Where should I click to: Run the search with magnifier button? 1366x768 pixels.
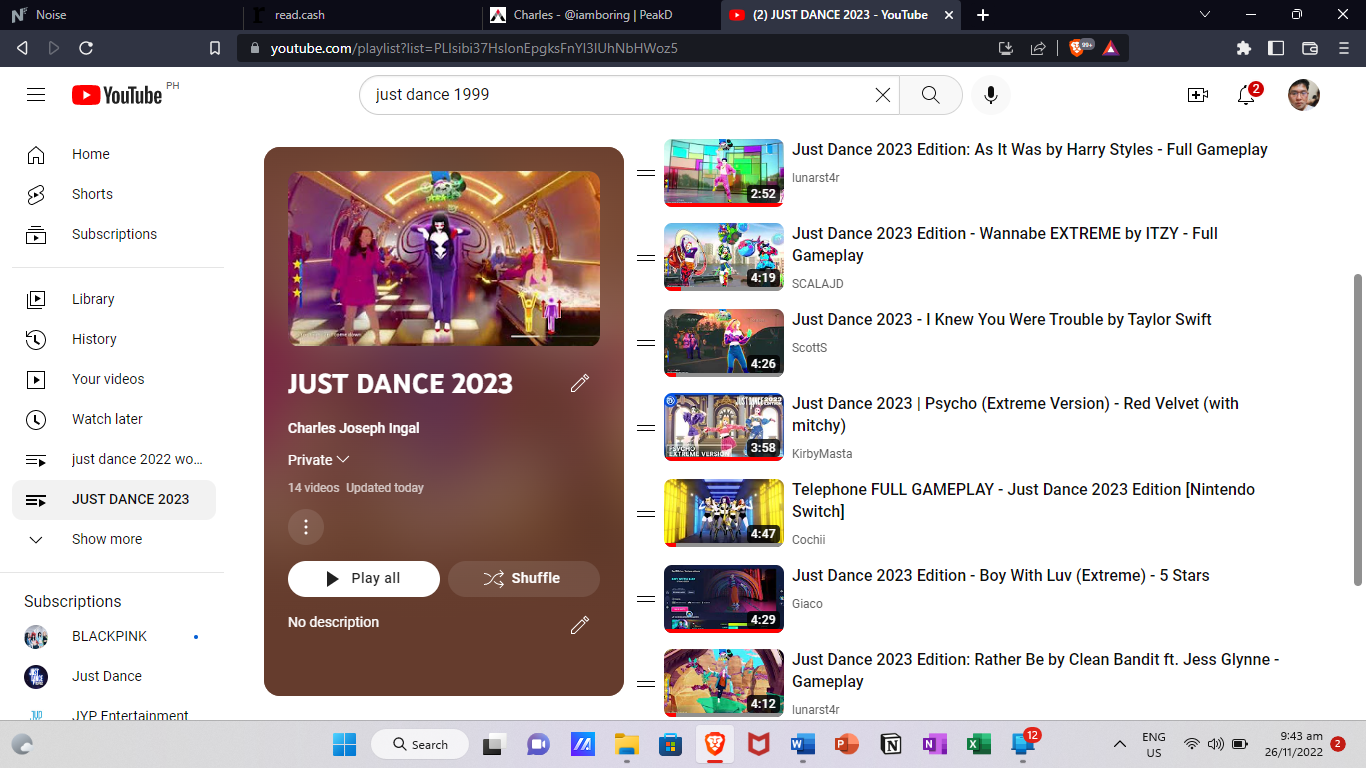(x=930, y=95)
